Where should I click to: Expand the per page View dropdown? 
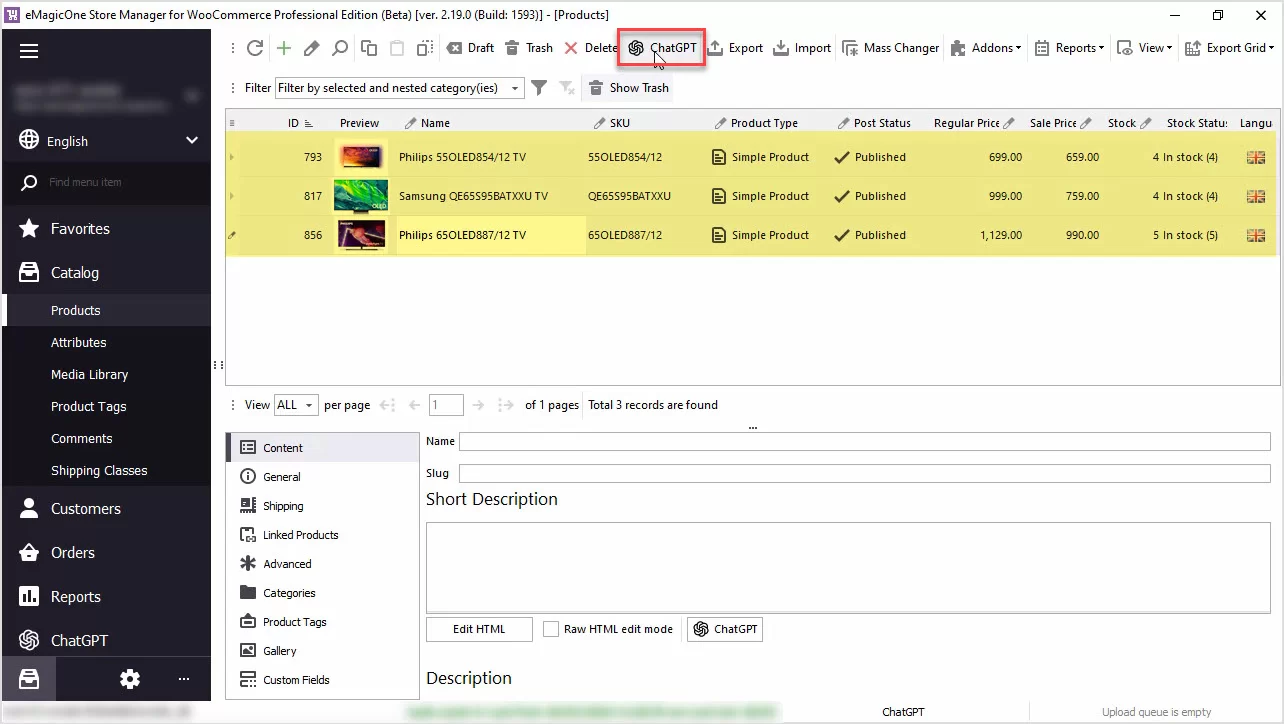click(x=296, y=405)
